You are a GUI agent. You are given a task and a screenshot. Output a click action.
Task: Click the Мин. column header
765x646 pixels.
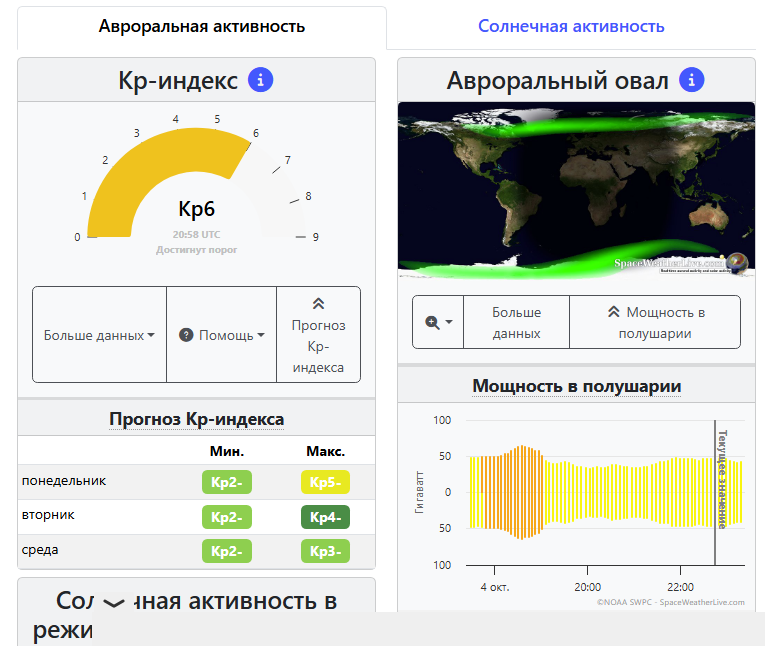pos(227,451)
